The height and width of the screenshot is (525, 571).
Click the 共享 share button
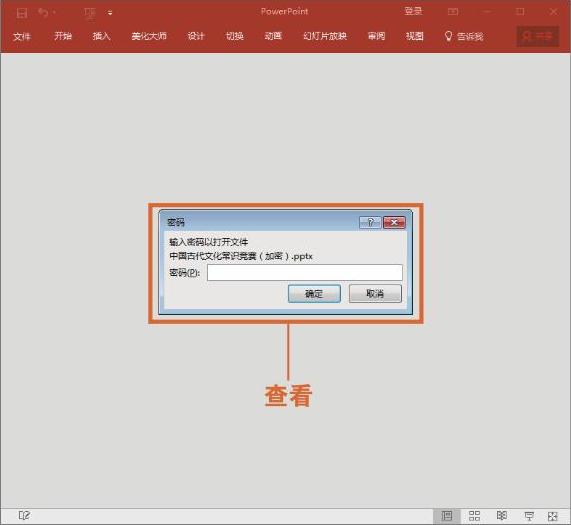[537, 36]
